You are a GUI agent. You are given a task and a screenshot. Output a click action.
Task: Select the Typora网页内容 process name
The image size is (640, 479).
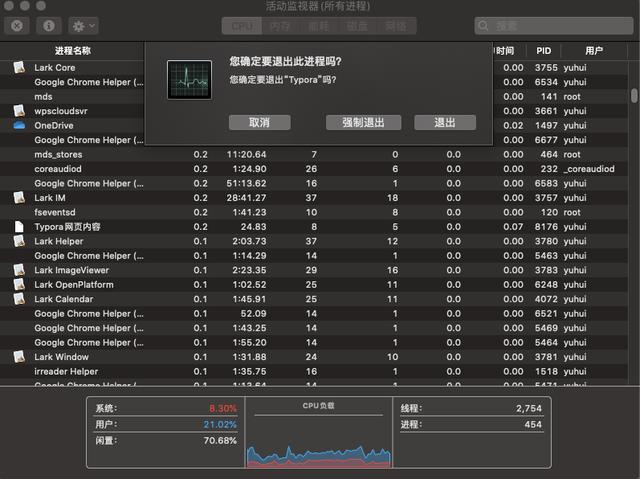(x=67, y=227)
